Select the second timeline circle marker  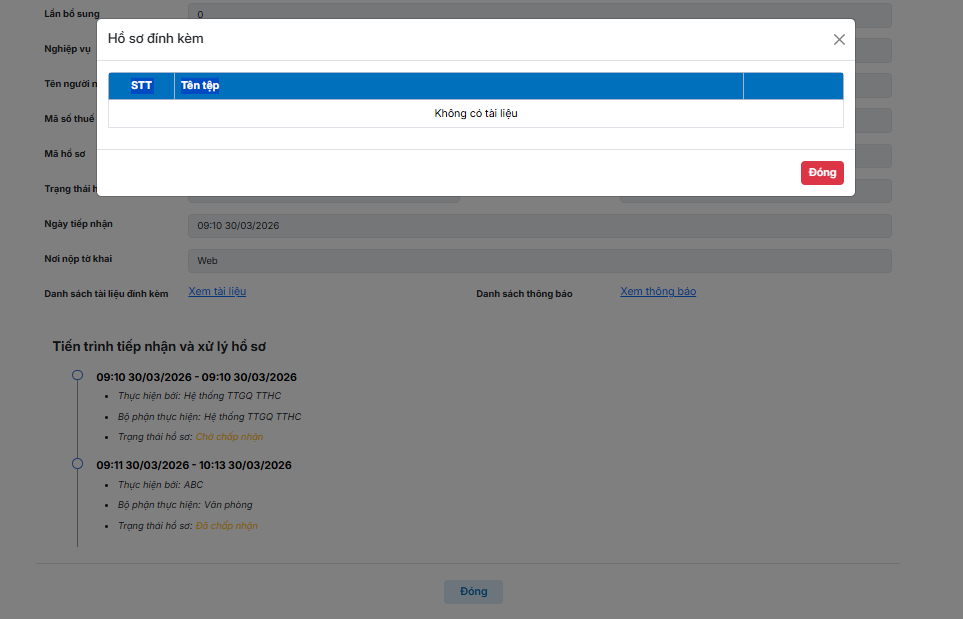coord(77,463)
